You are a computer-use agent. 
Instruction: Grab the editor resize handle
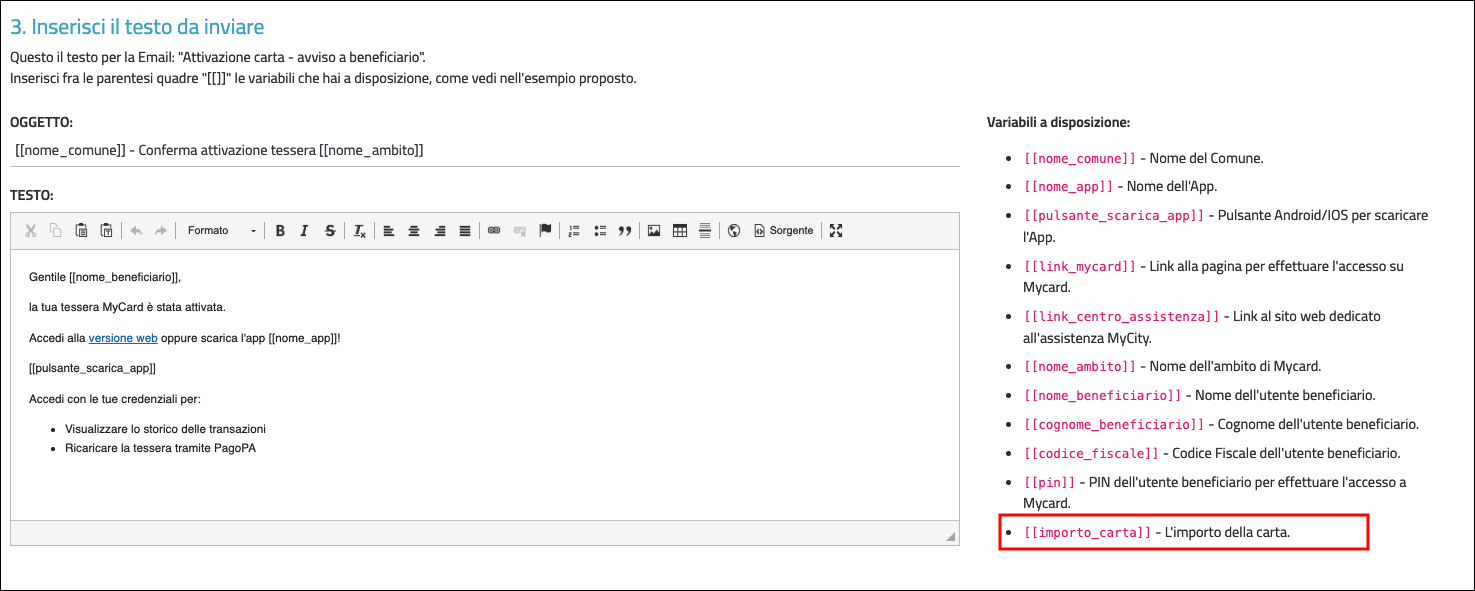click(x=950, y=537)
